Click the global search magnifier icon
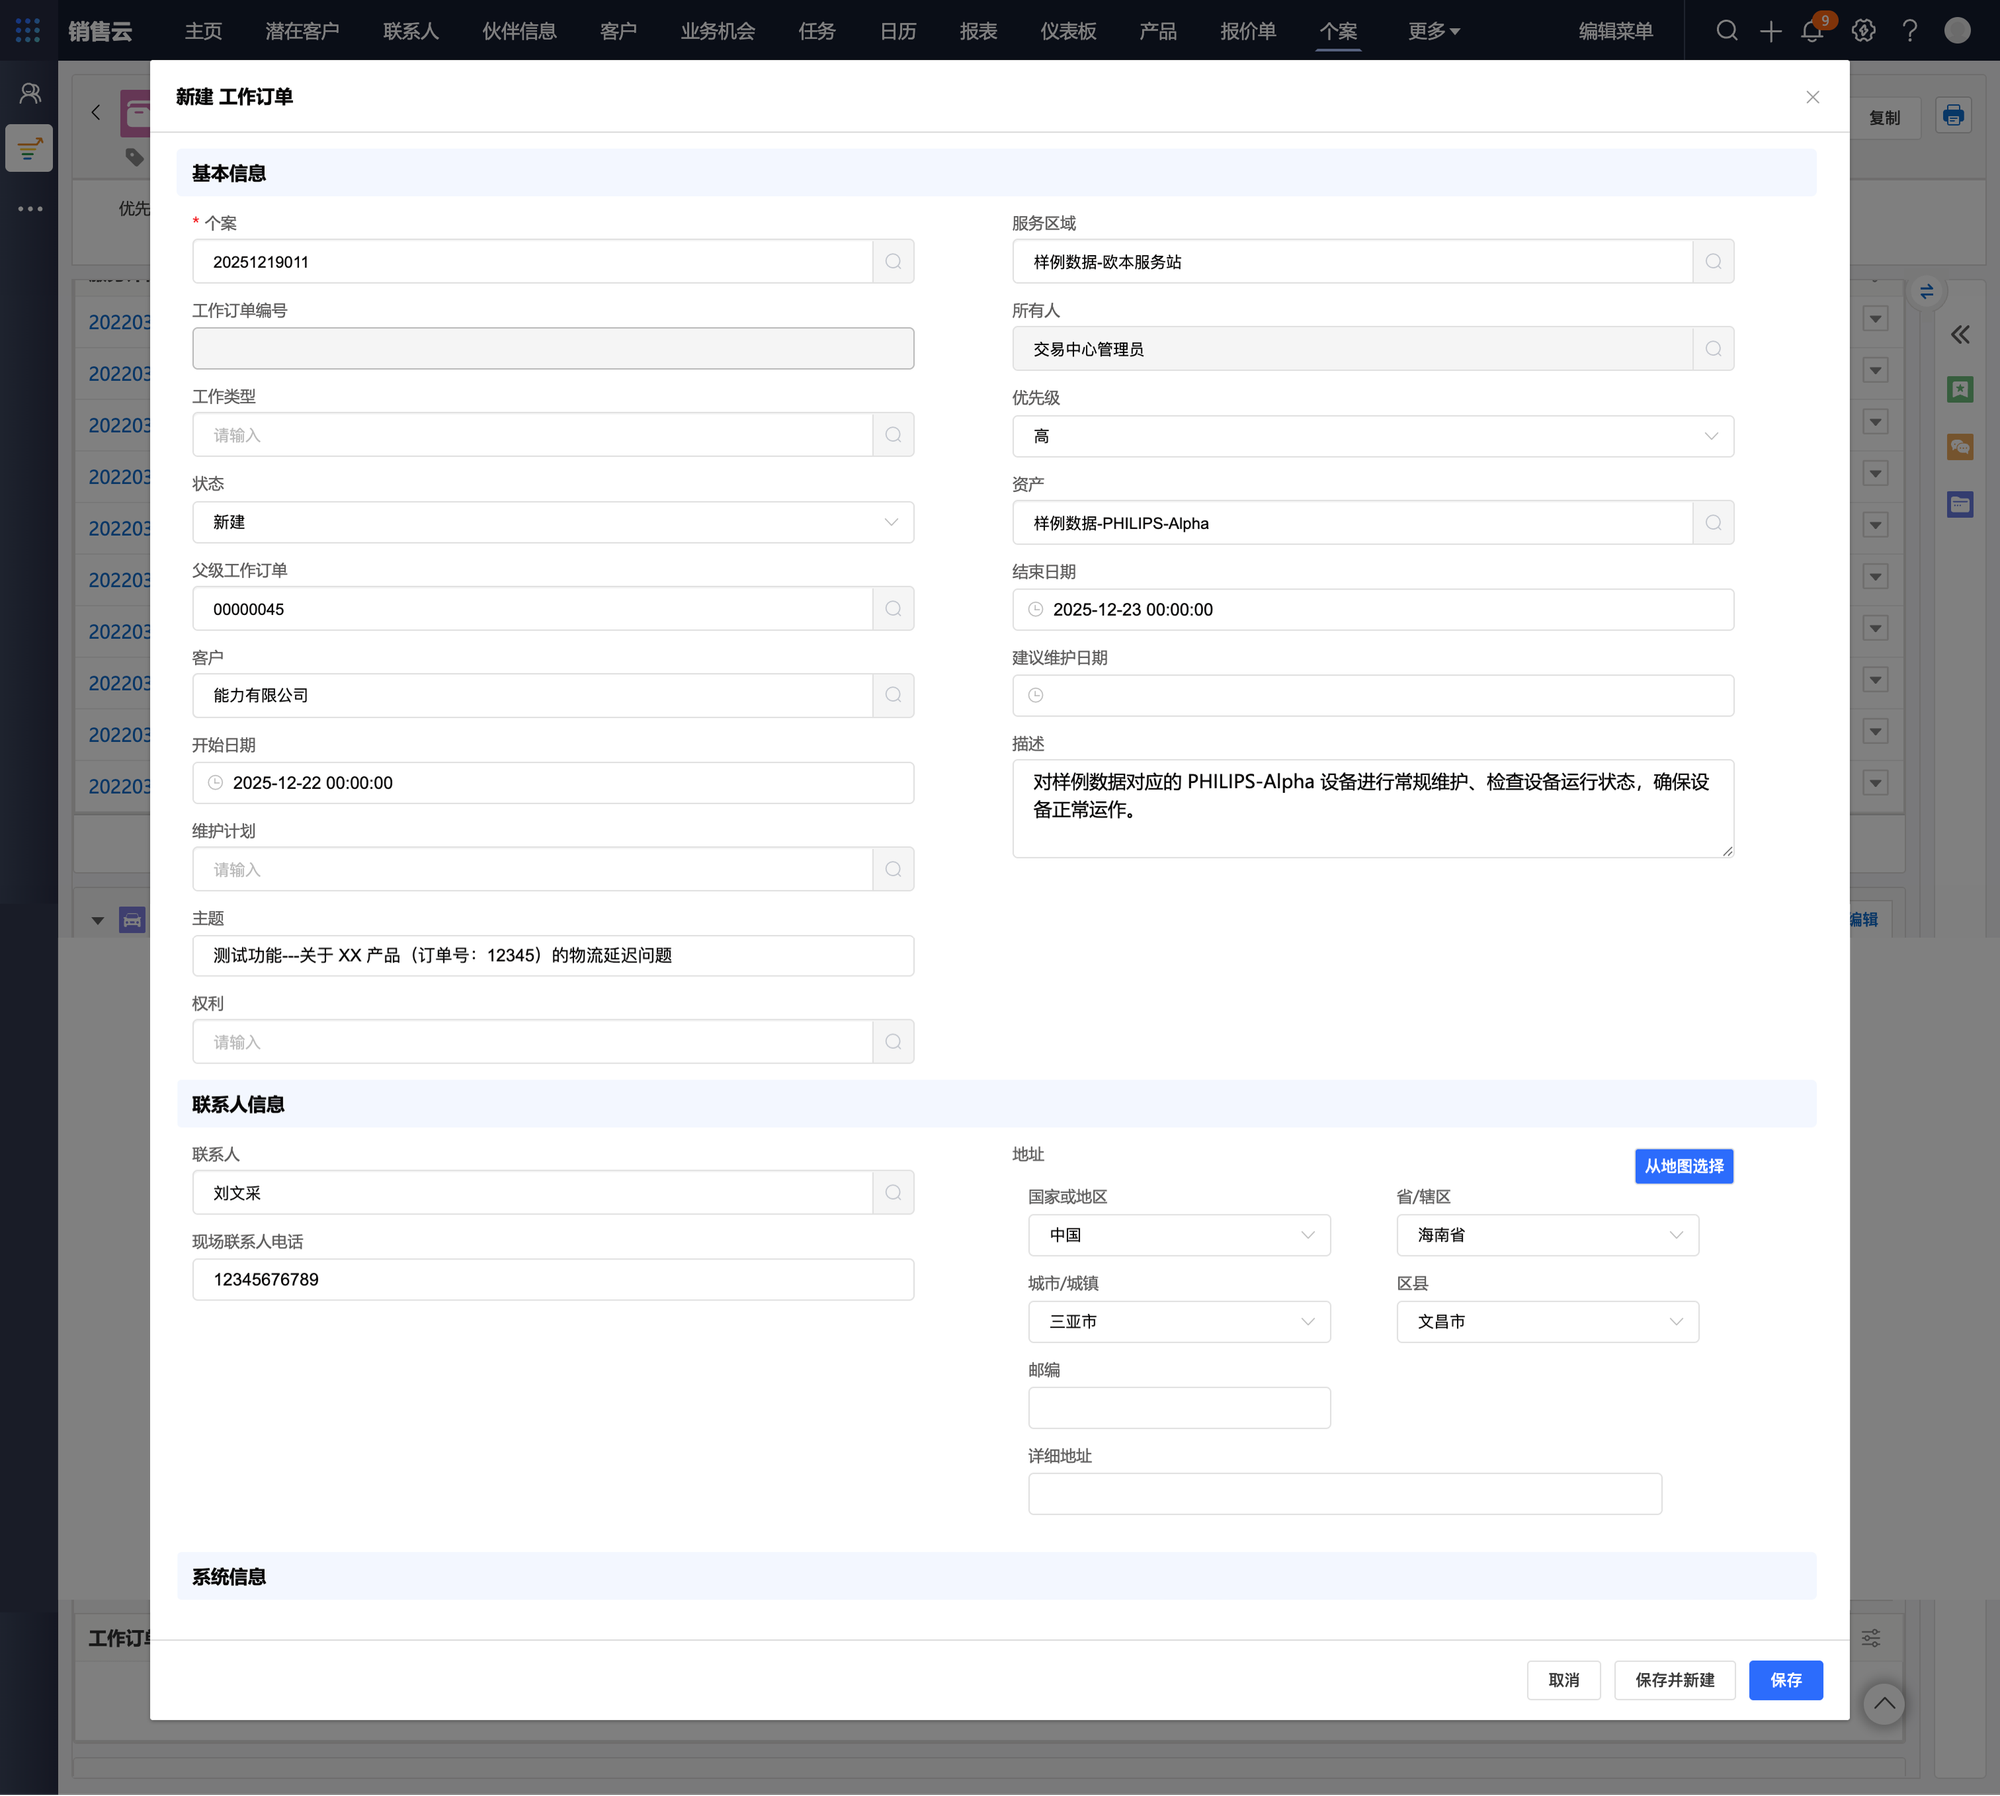 (1727, 31)
